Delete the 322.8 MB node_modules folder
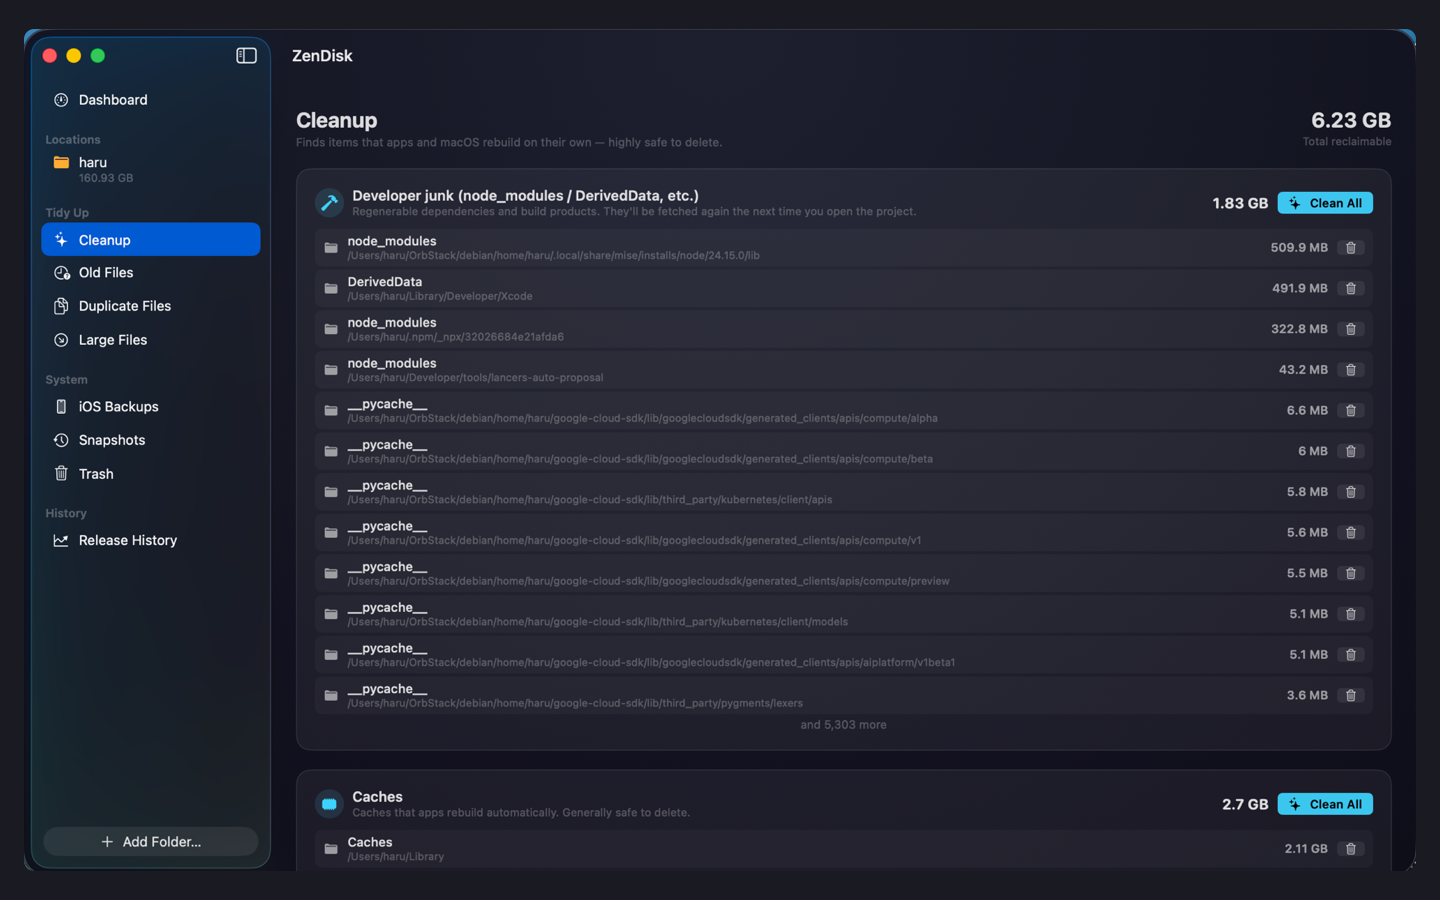 [1351, 329]
